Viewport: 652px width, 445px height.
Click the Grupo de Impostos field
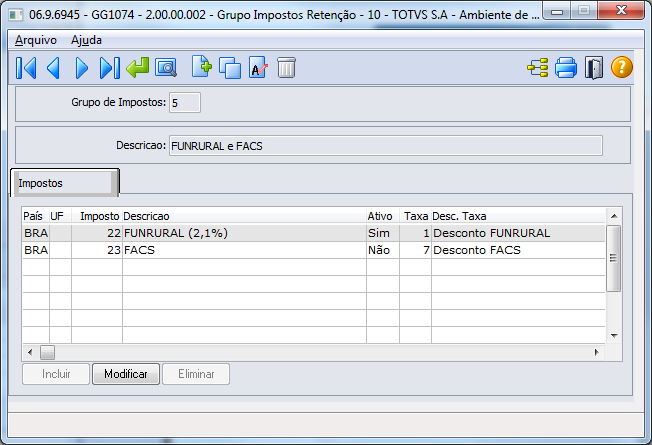click(185, 103)
